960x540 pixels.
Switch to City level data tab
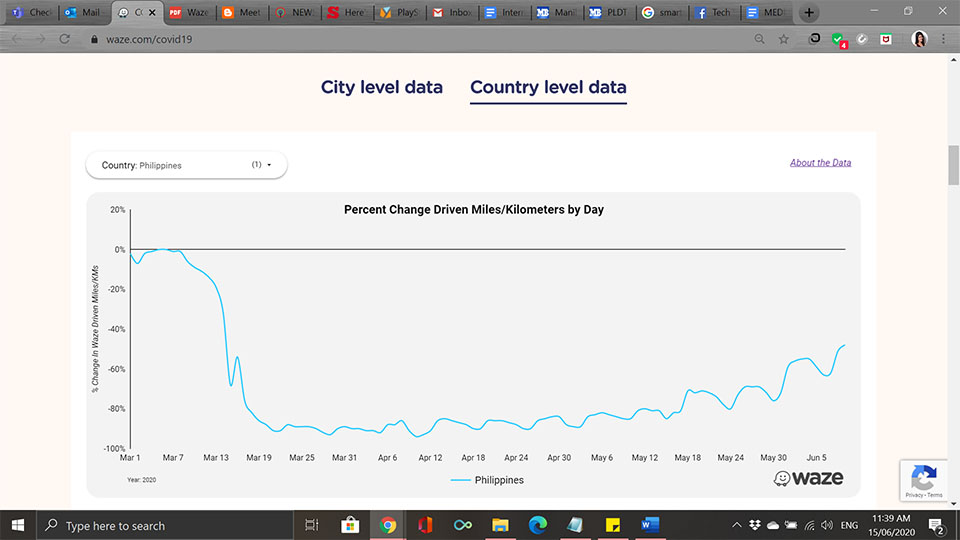point(381,87)
